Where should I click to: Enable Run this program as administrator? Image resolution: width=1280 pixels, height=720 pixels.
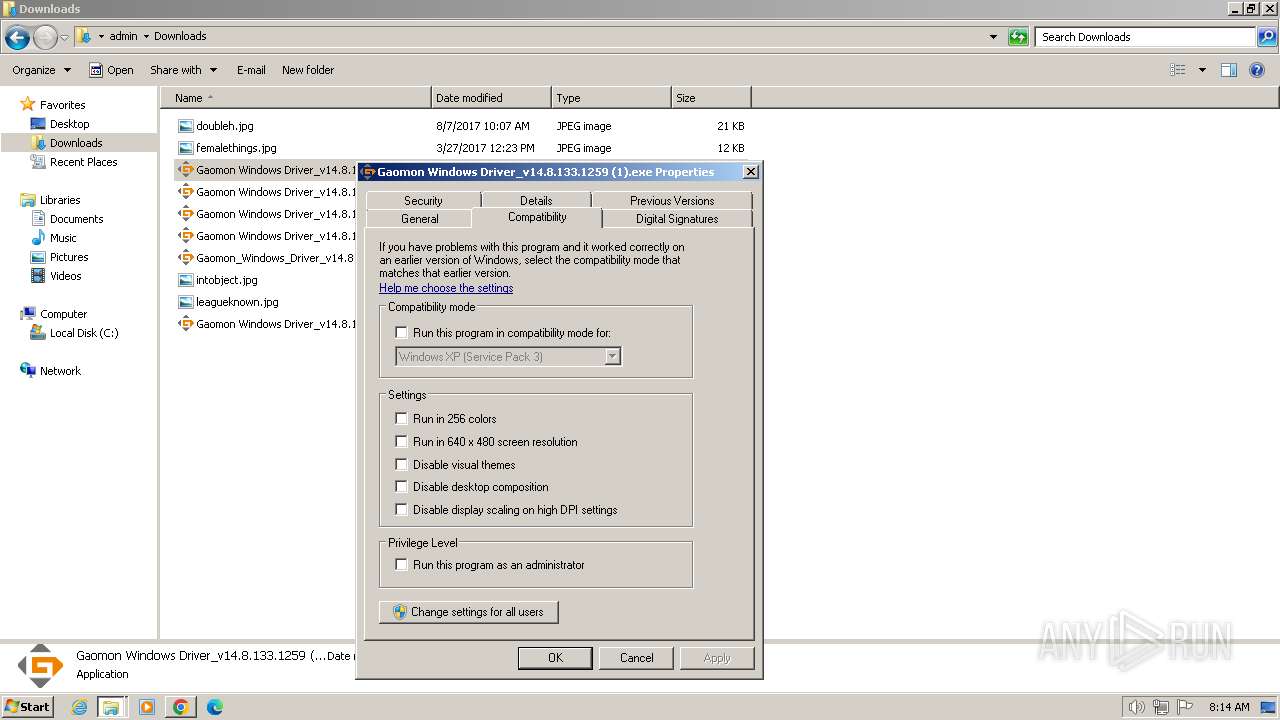tap(402, 565)
